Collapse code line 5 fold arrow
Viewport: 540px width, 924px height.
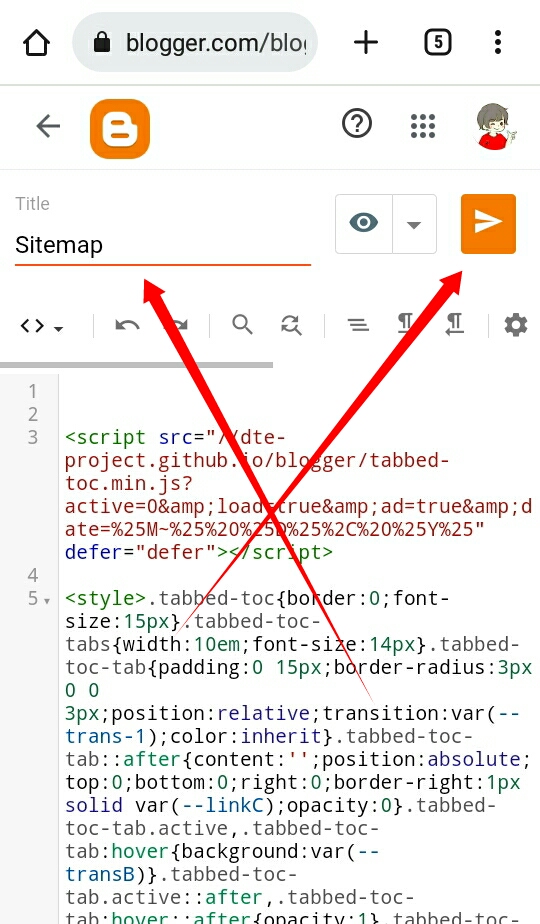[47, 601]
